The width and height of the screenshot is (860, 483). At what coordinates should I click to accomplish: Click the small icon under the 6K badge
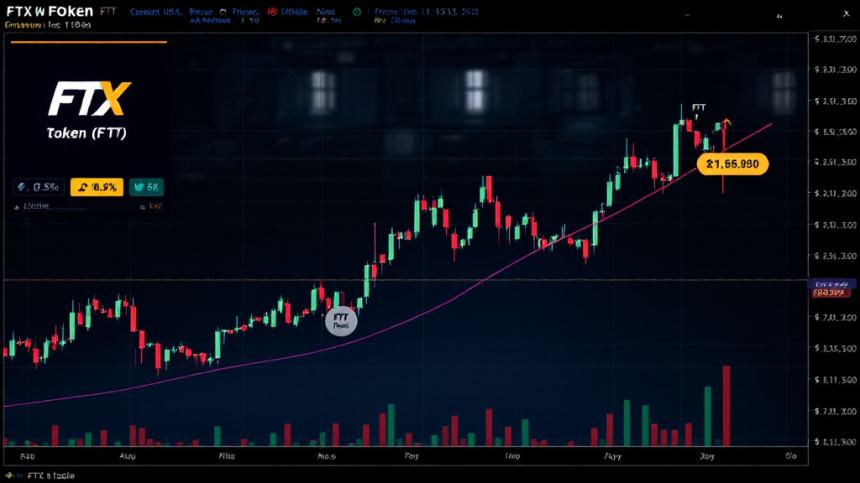pyautogui.click(x=143, y=207)
